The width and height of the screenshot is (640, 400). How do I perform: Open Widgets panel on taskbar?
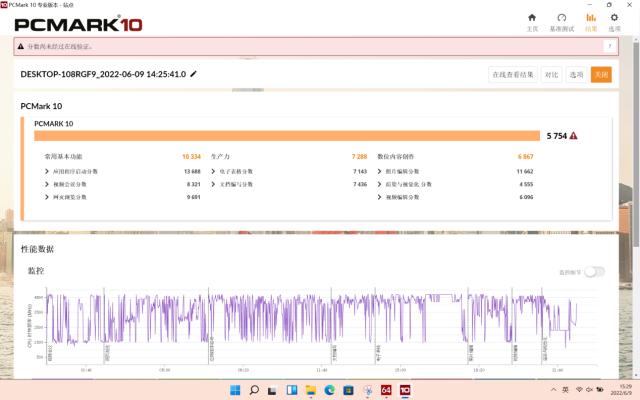[291, 390]
